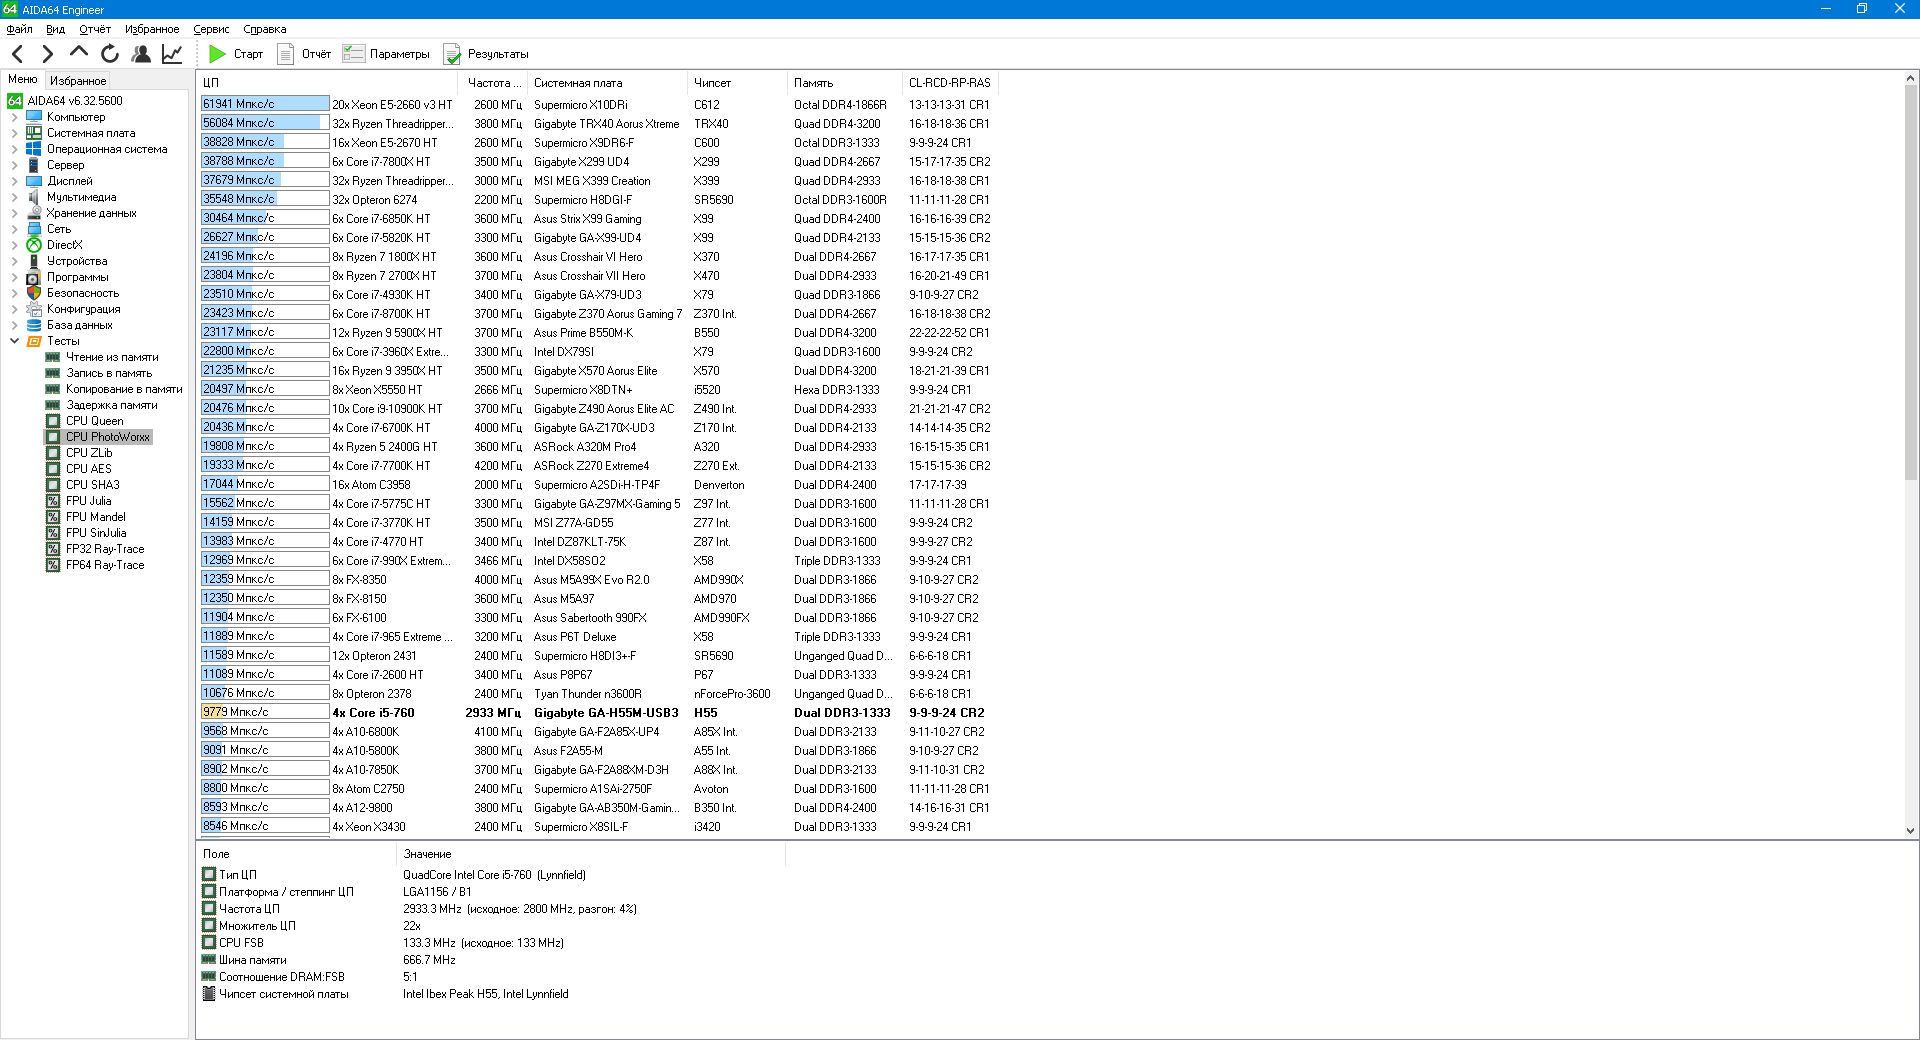Viewport: 1920px width, 1040px height.
Task: Open the Избранное menu in the menu bar
Action: pos(152,29)
